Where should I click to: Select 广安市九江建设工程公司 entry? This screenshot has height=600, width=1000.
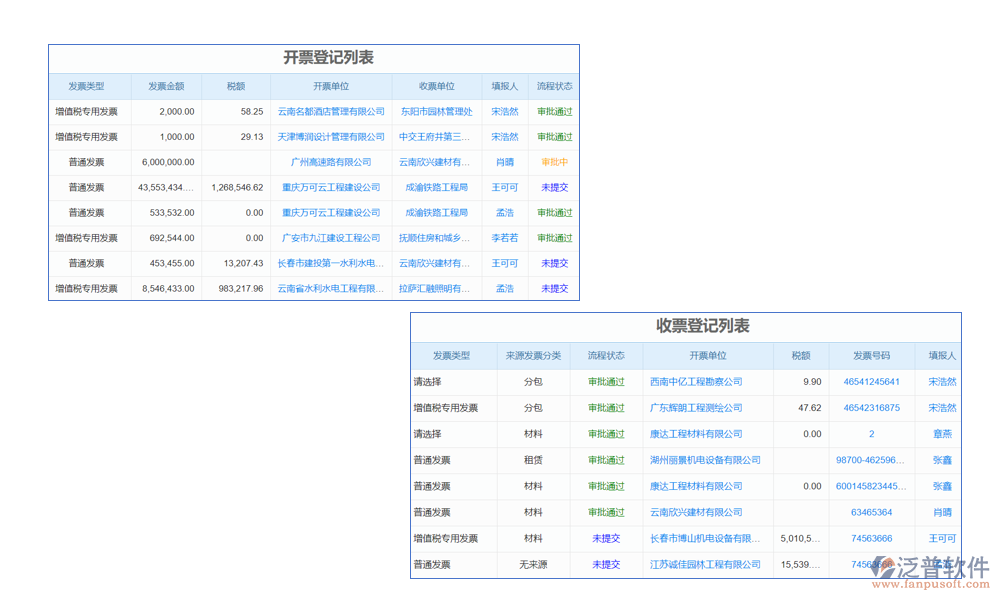pos(331,238)
